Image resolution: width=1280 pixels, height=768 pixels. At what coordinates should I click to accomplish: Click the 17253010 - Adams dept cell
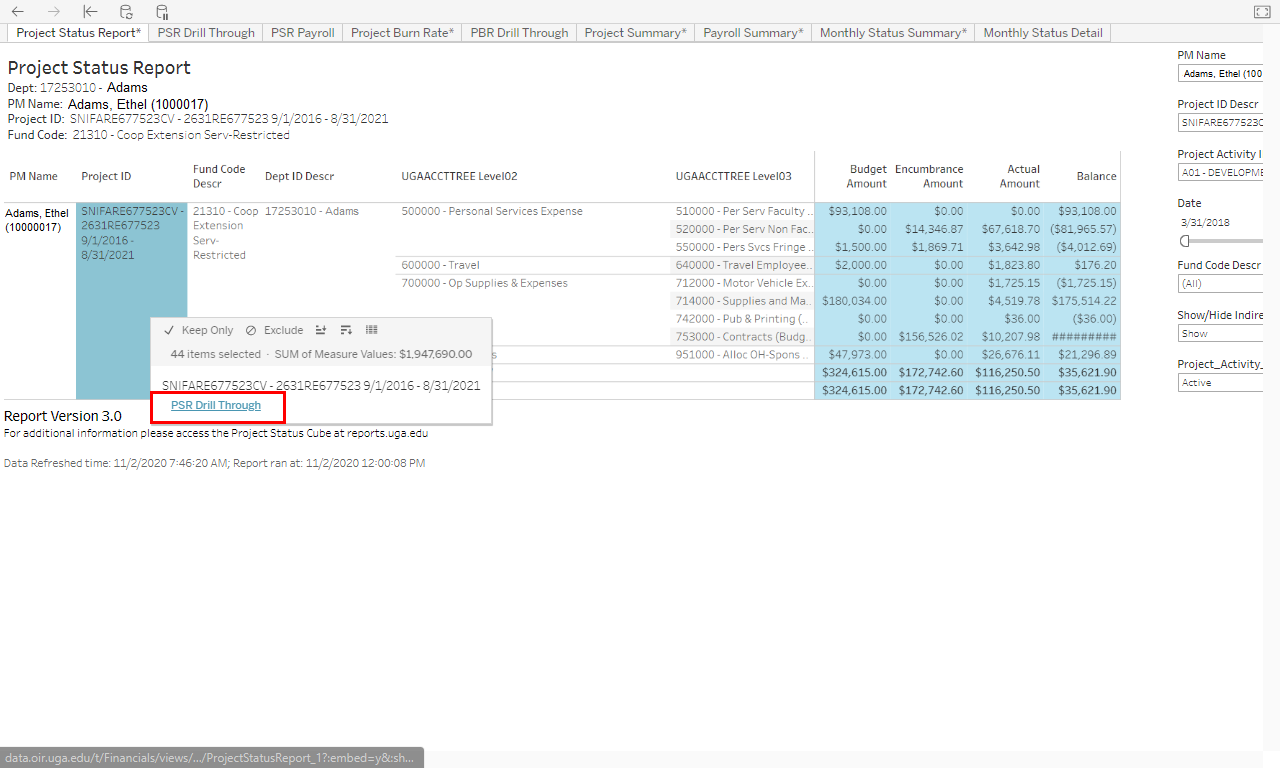[311, 211]
